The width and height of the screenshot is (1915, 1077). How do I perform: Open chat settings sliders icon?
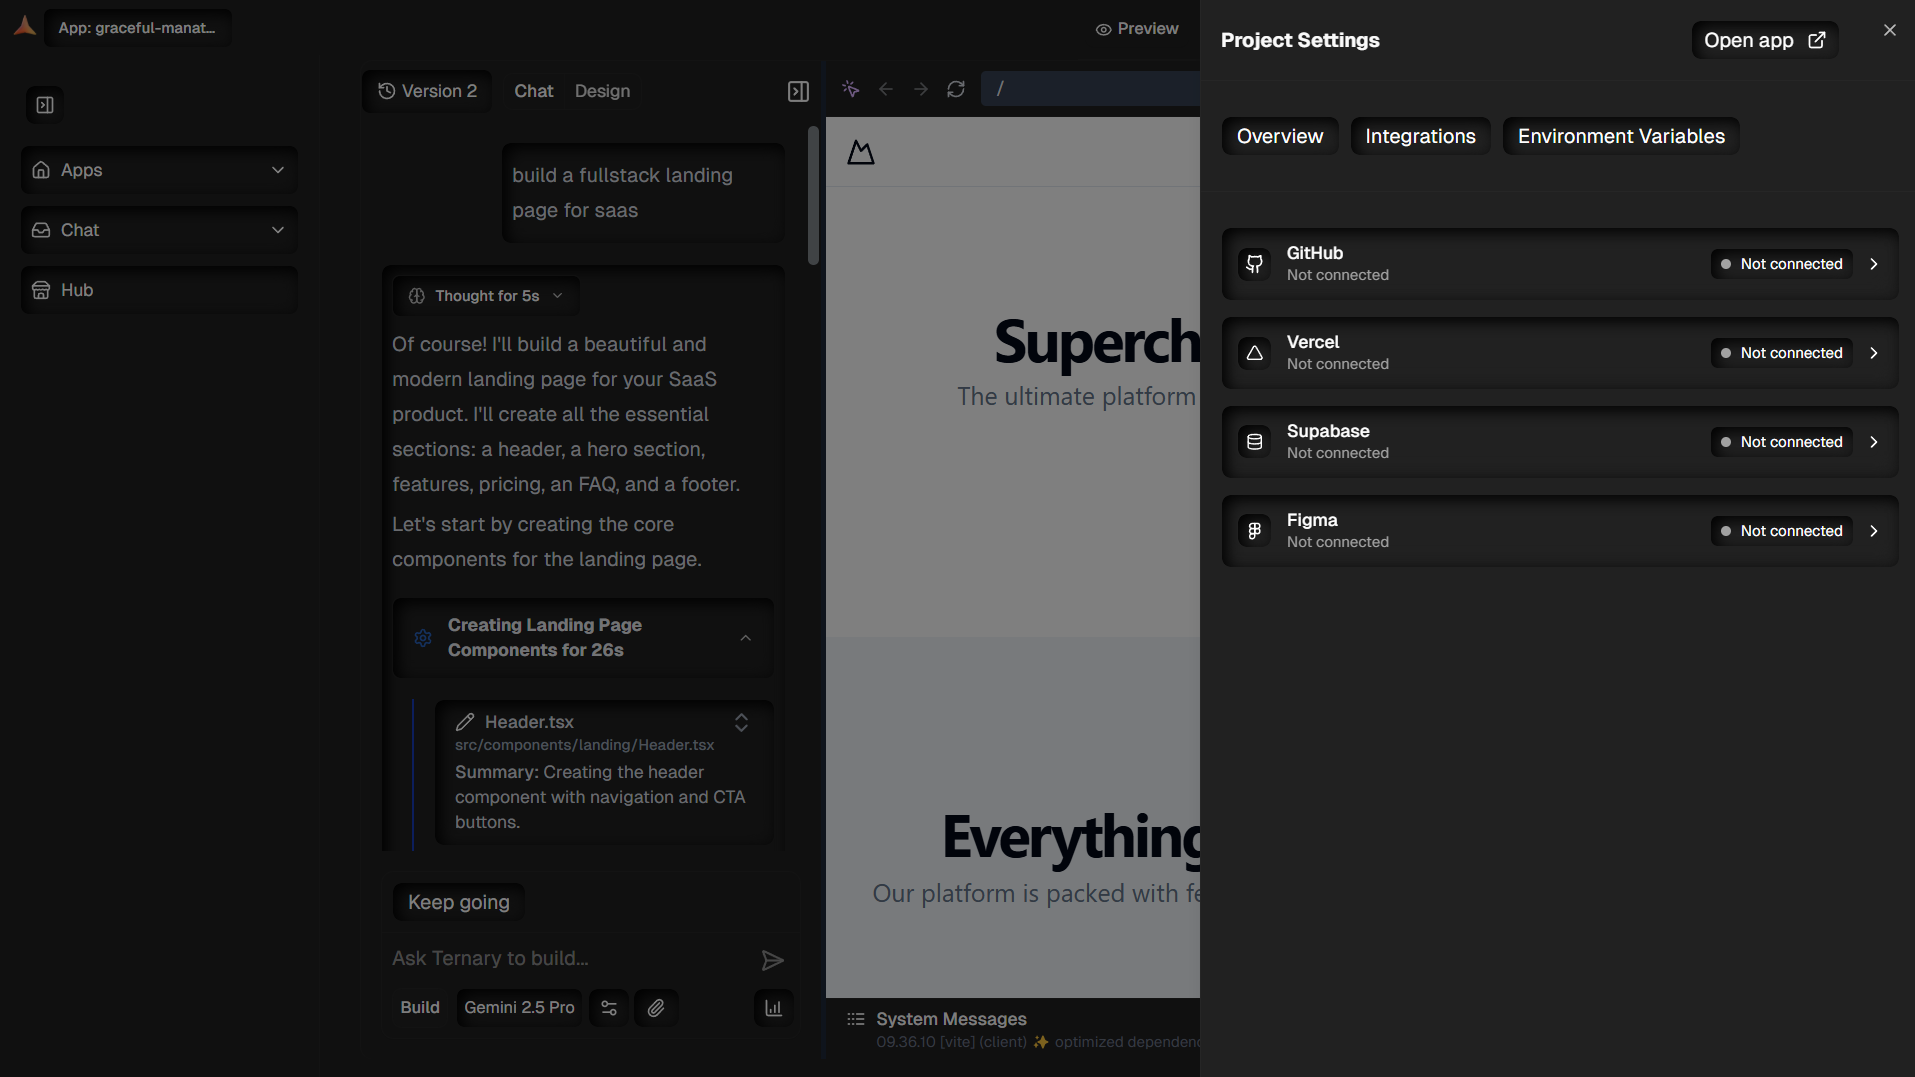[x=609, y=1008]
